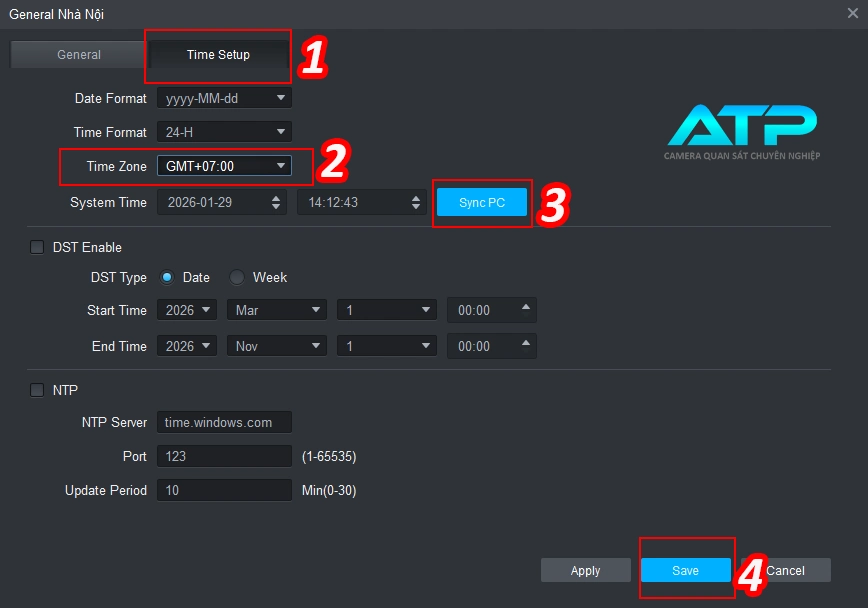Click the NTP Server input field
The width and height of the screenshot is (868, 608).
pyautogui.click(x=224, y=422)
